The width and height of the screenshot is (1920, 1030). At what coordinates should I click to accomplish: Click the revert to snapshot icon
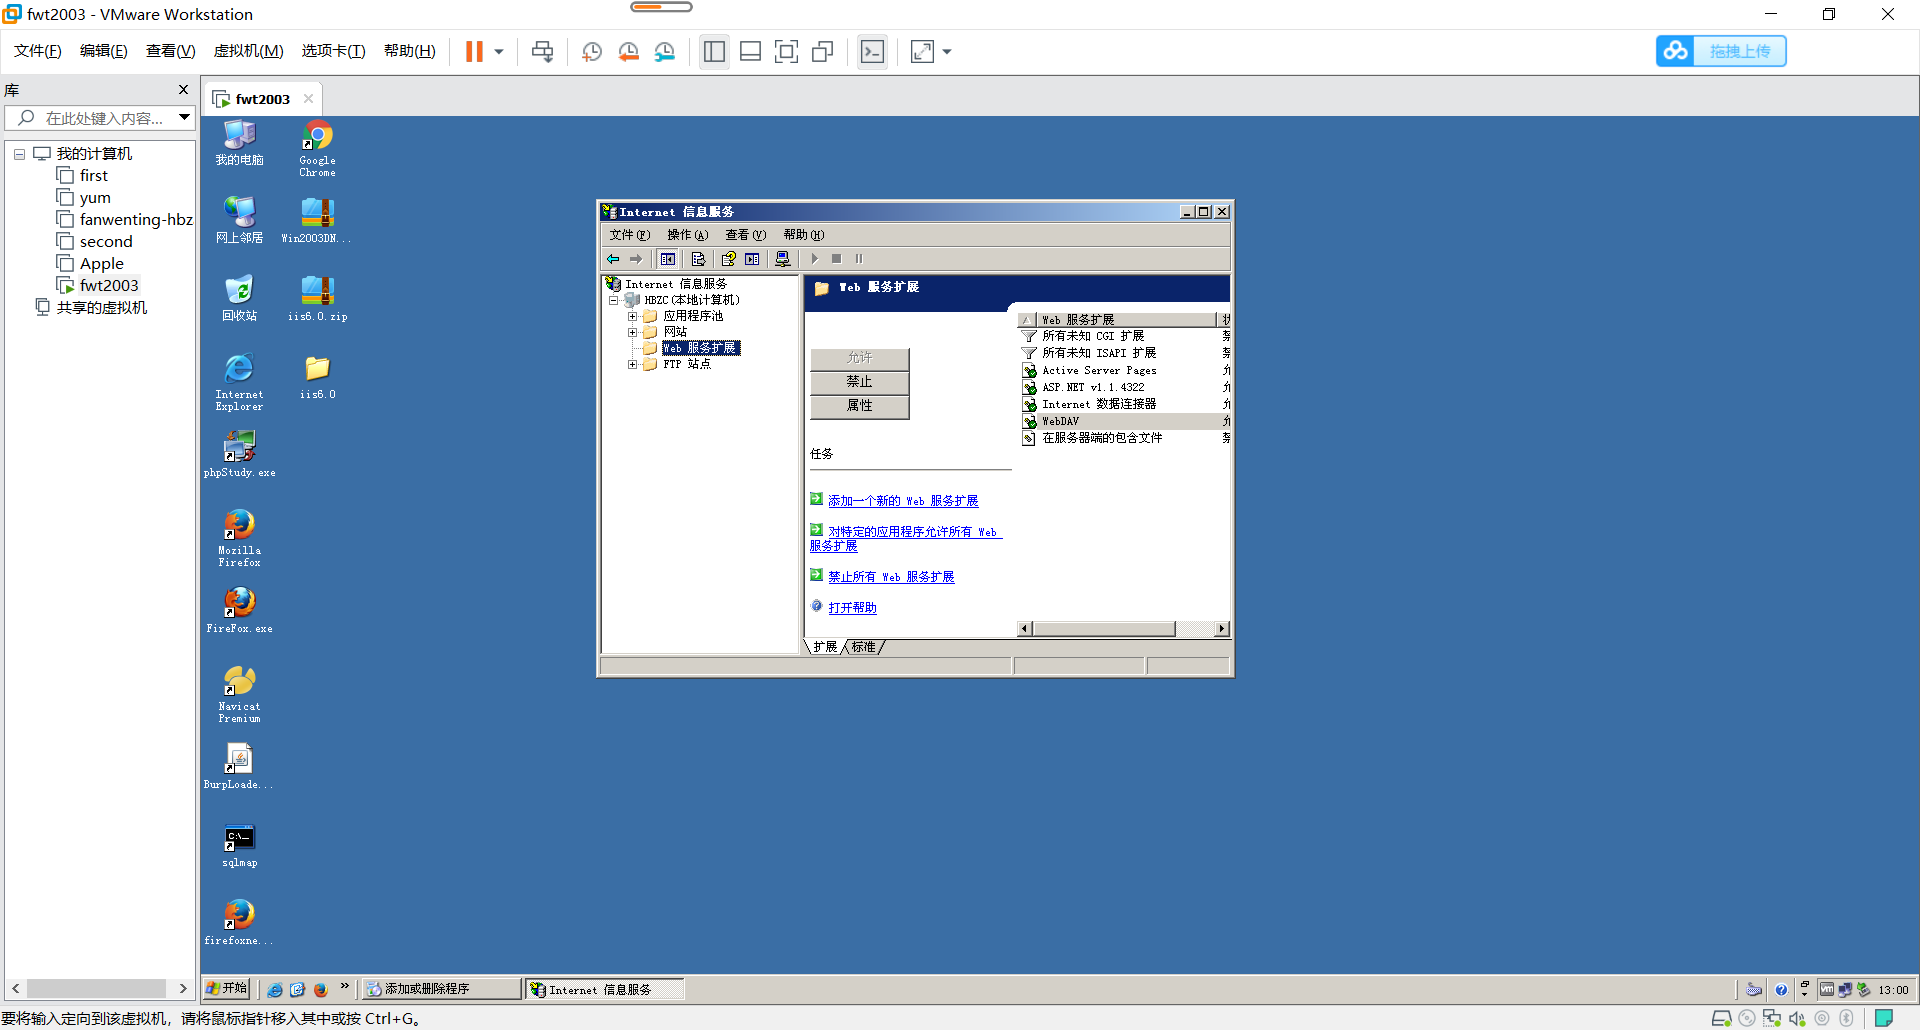pos(628,52)
